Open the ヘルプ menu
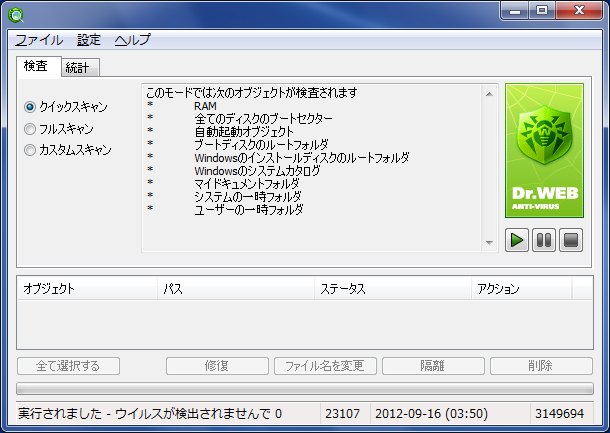The image size is (610, 433). 132,40
